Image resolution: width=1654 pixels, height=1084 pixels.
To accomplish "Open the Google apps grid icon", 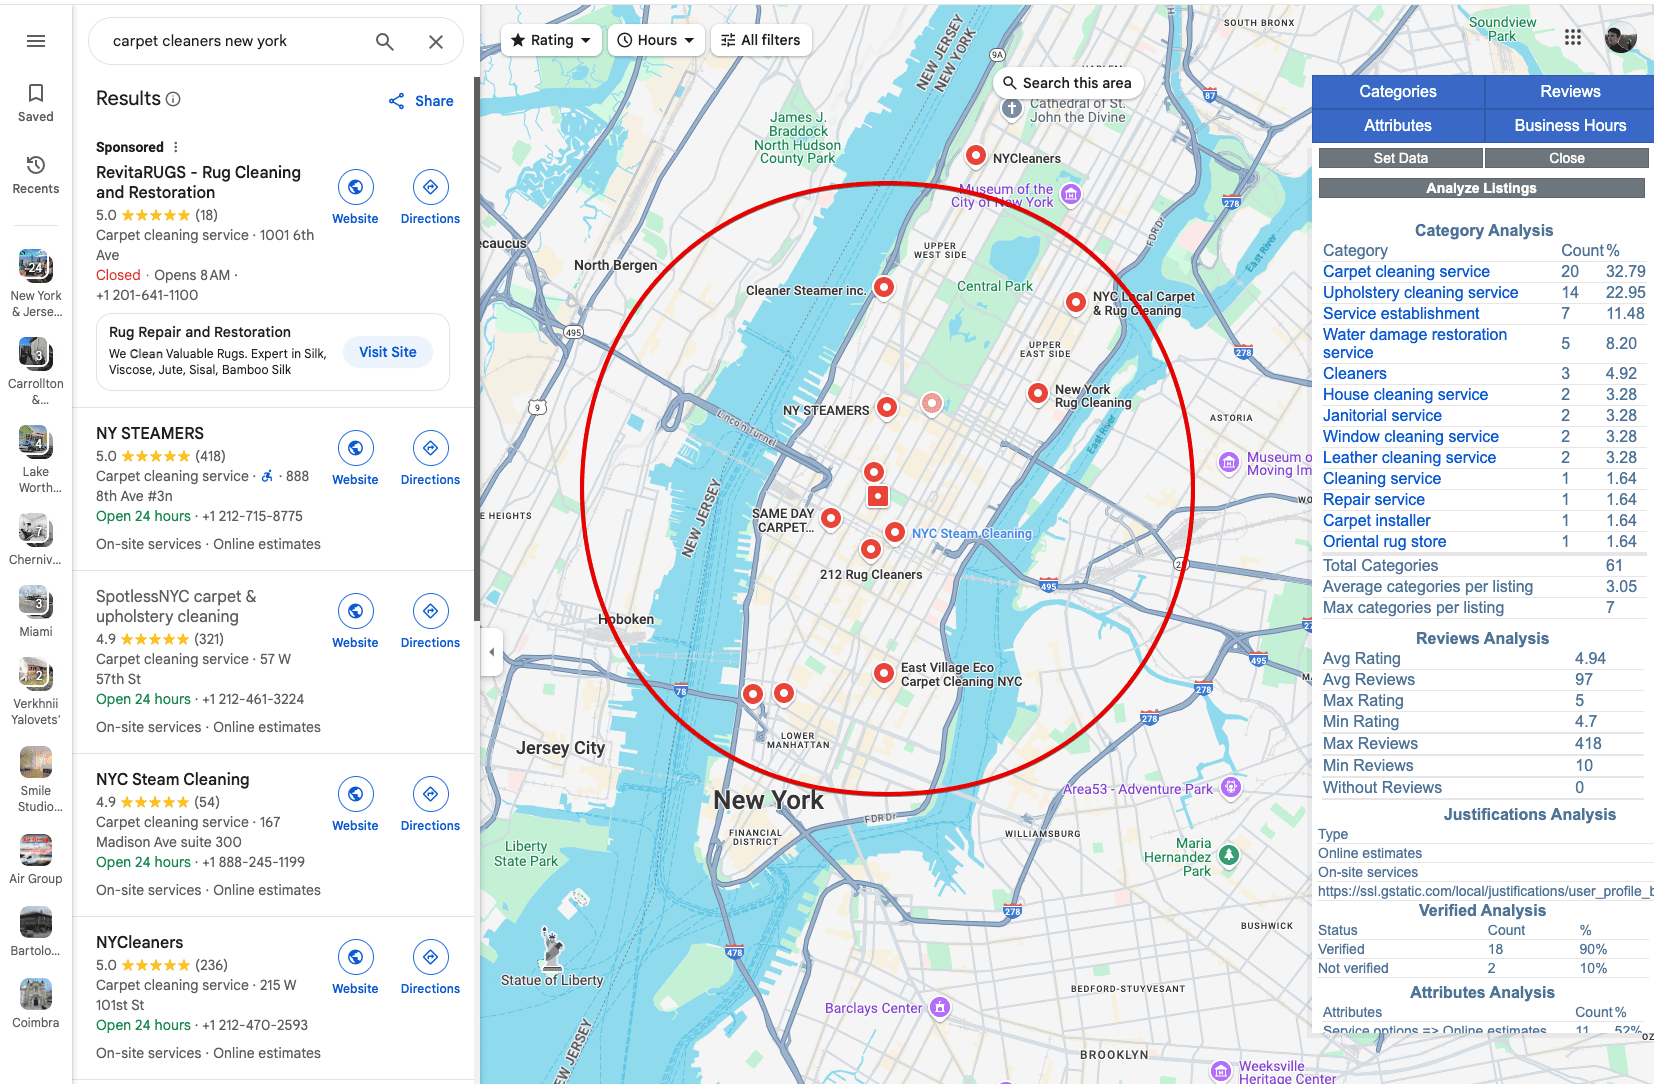I will [1573, 37].
